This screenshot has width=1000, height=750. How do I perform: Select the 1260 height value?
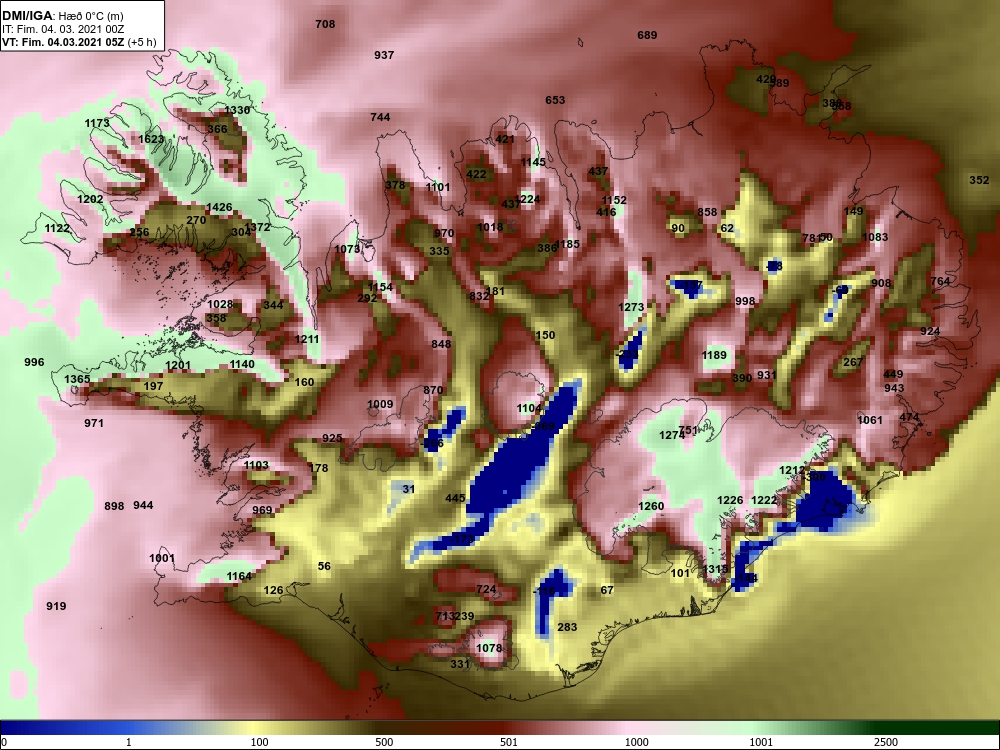coord(651,506)
